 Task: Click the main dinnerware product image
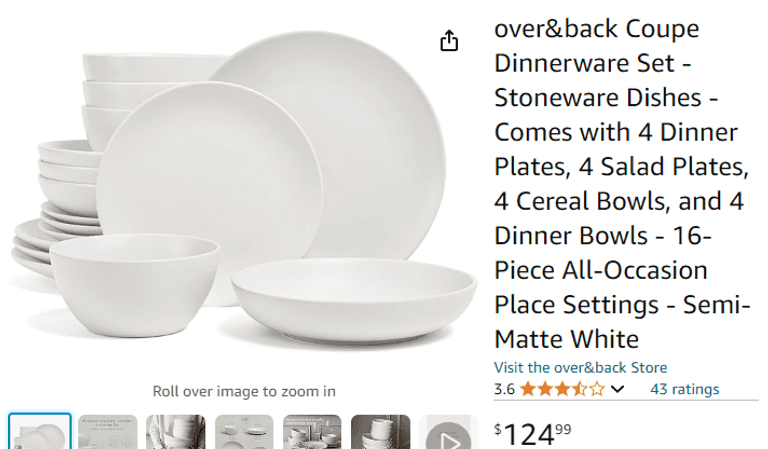[x=243, y=189]
